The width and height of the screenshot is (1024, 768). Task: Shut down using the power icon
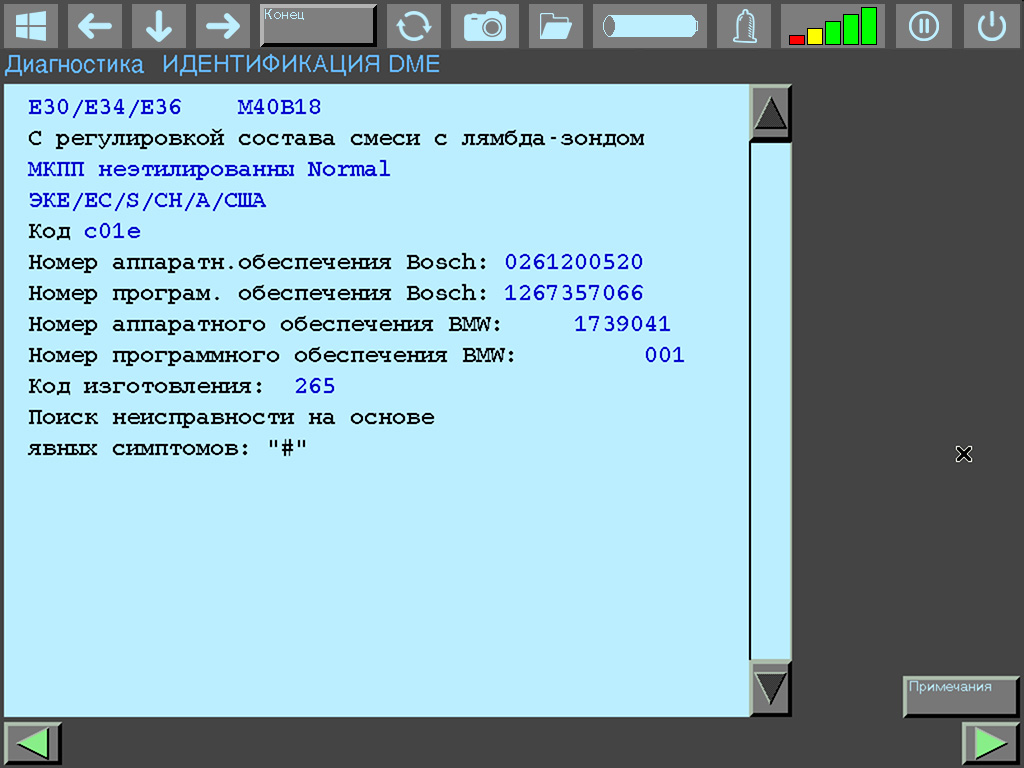coord(990,26)
